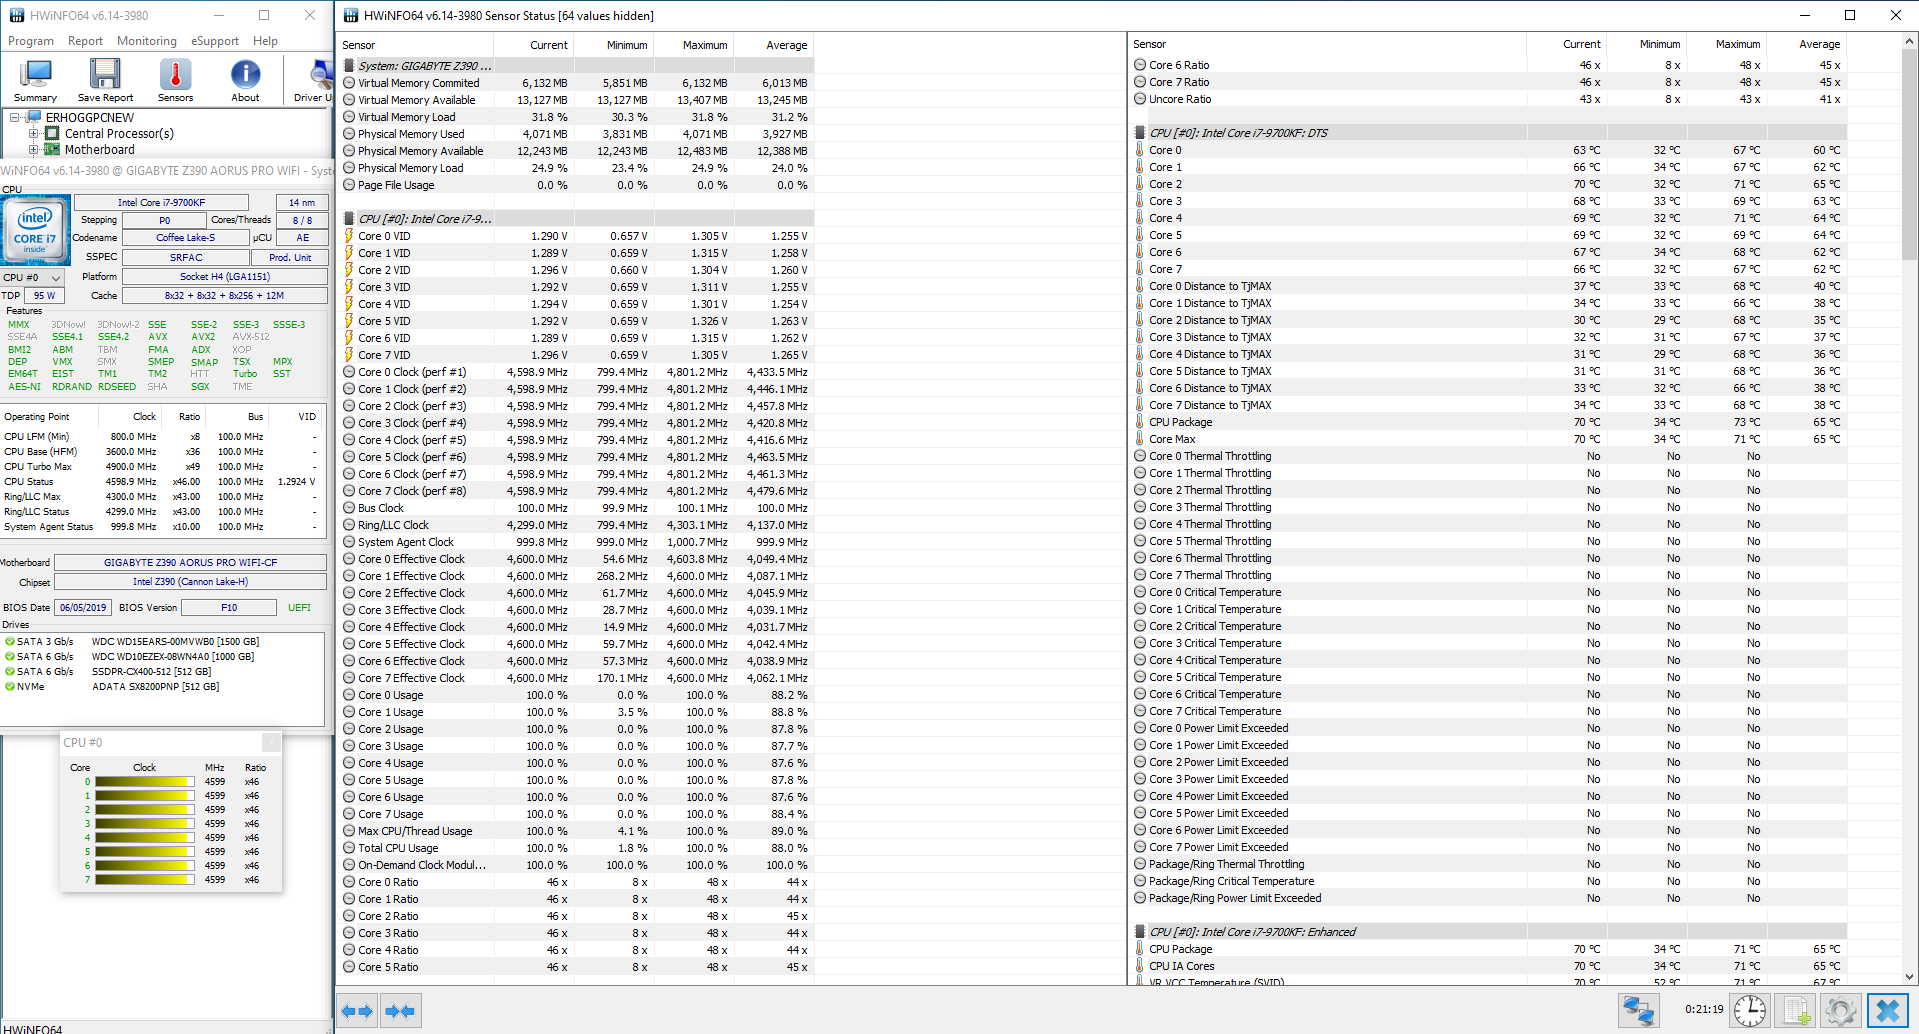Close sensors with the blue X icon
1919x1034 pixels.
click(x=1888, y=1011)
